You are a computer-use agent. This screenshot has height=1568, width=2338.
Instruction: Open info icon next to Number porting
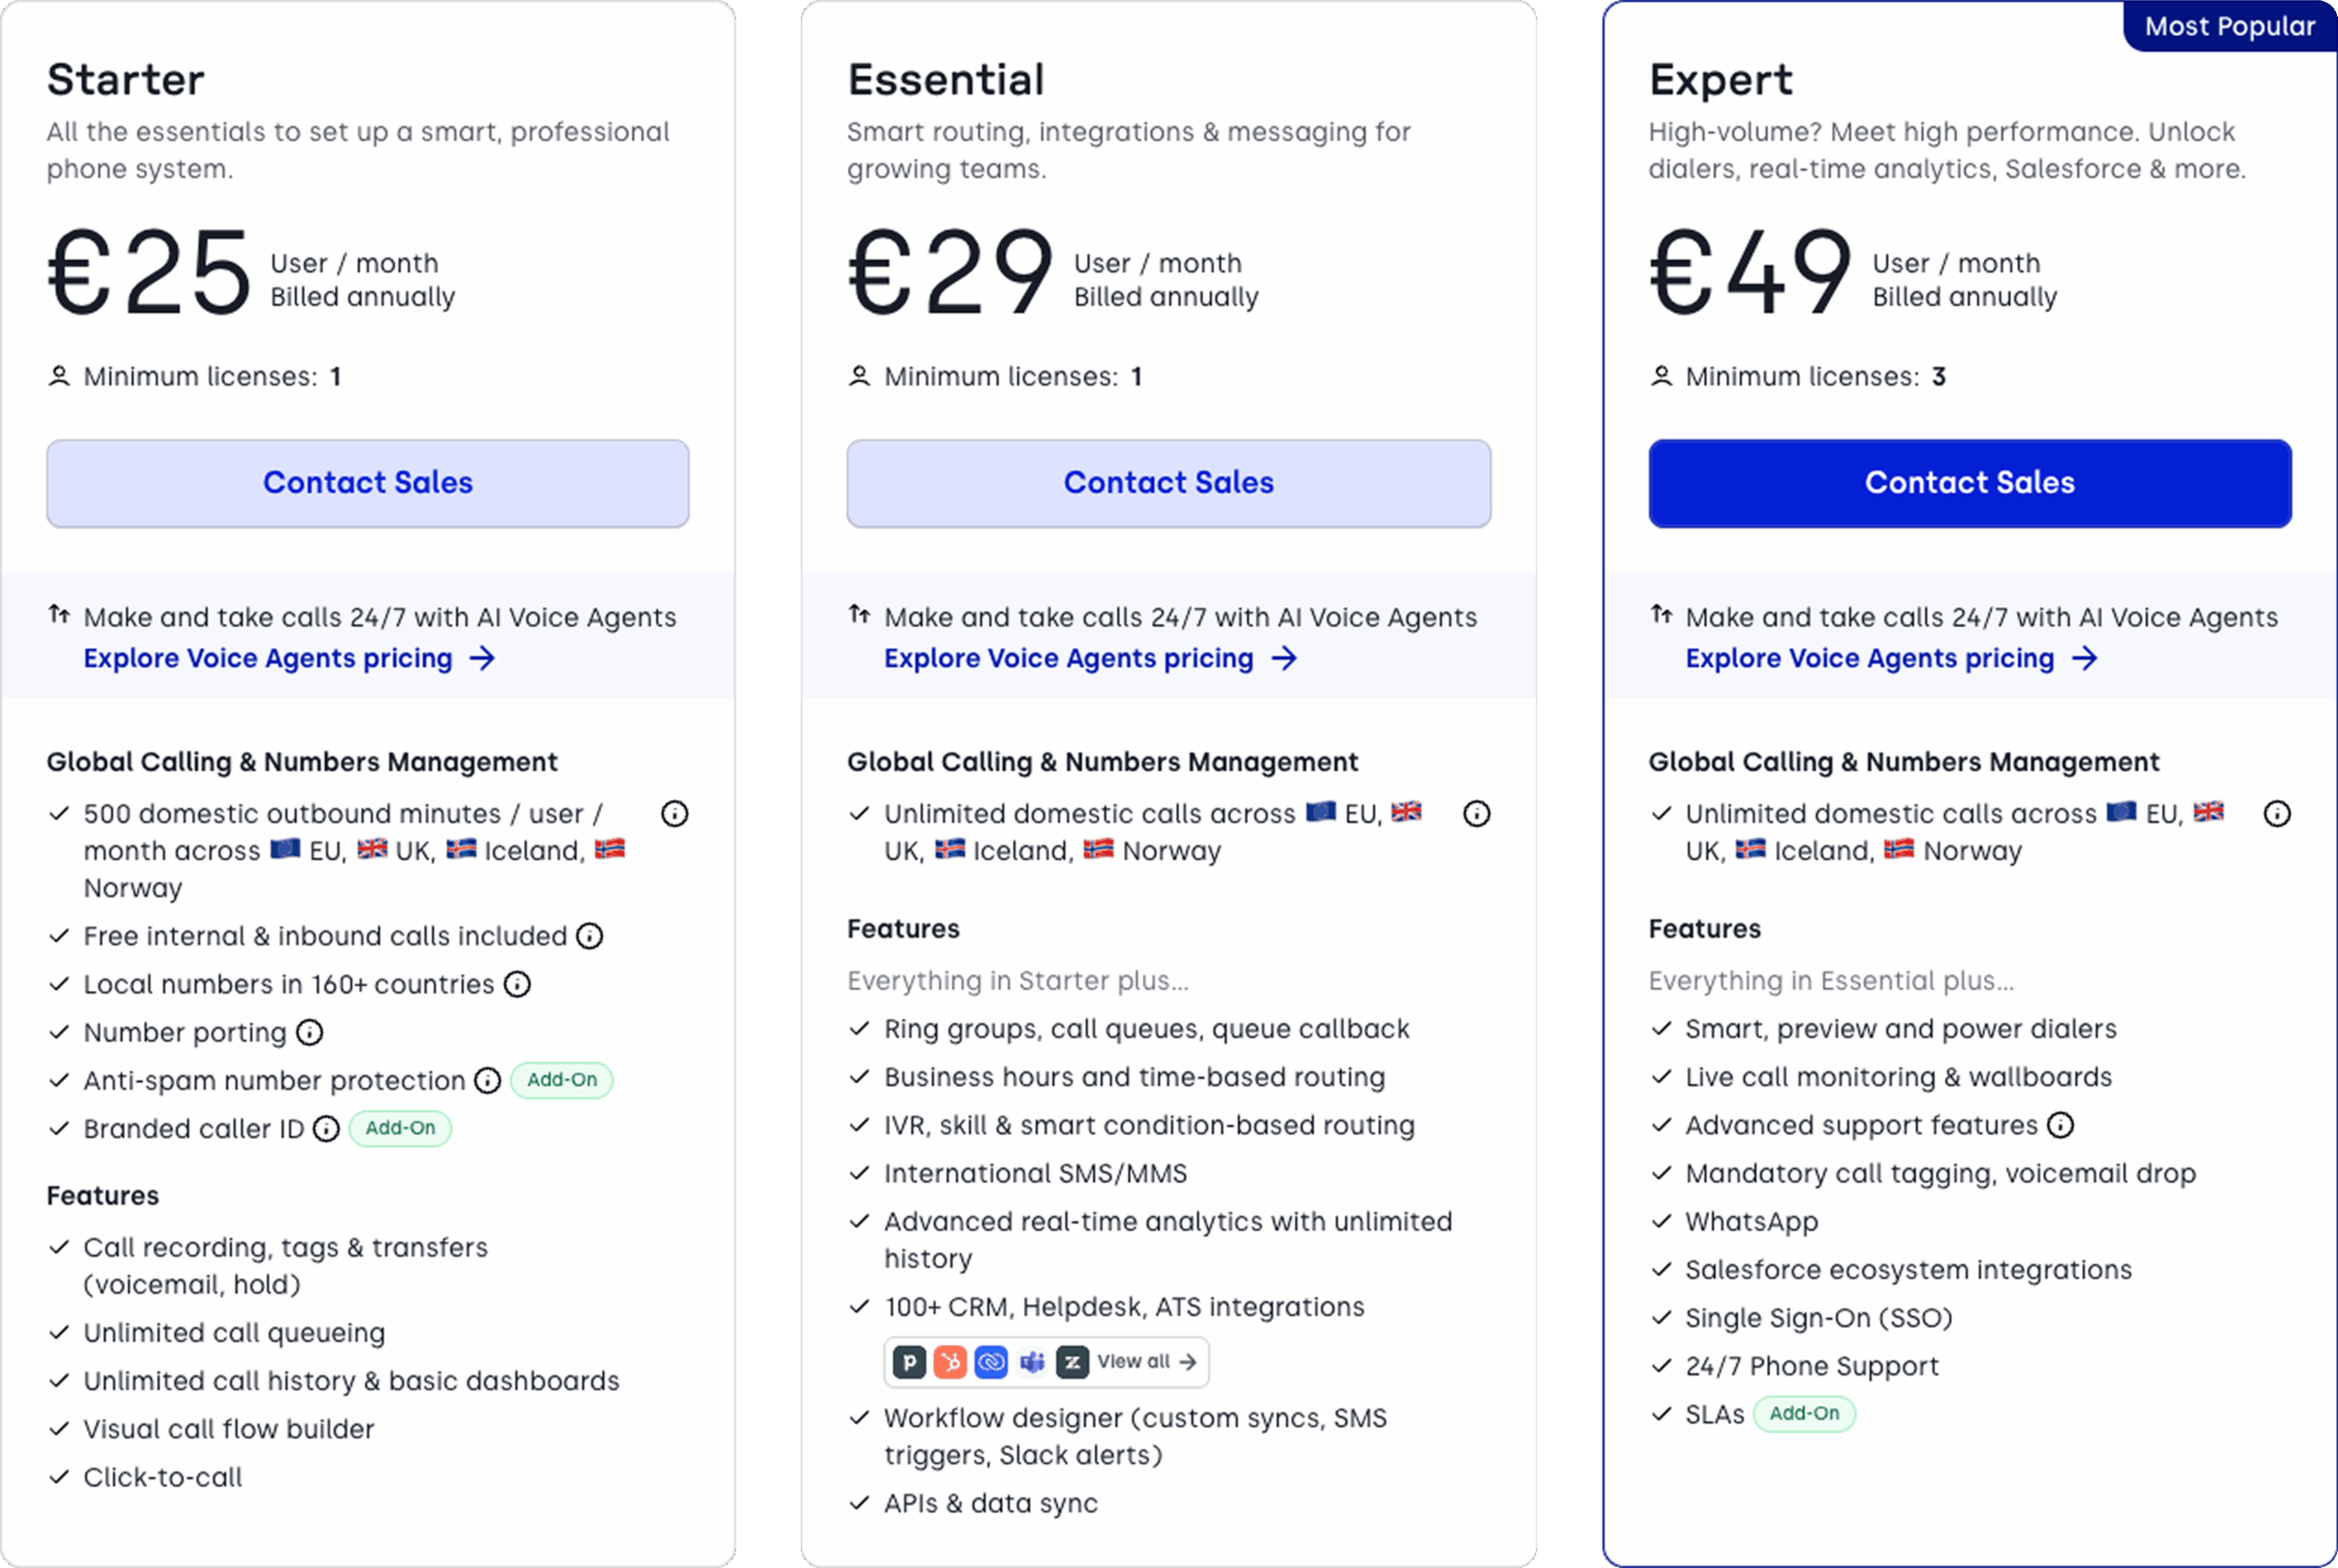tap(310, 1032)
